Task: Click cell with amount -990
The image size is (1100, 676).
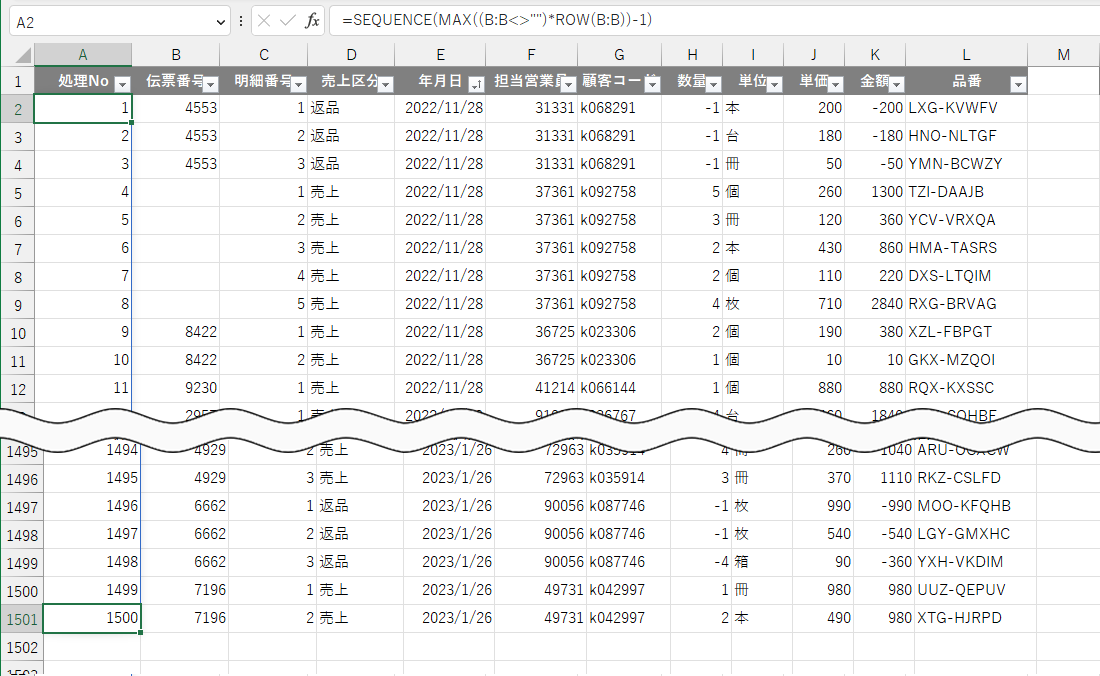Action: click(x=884, y=506)
